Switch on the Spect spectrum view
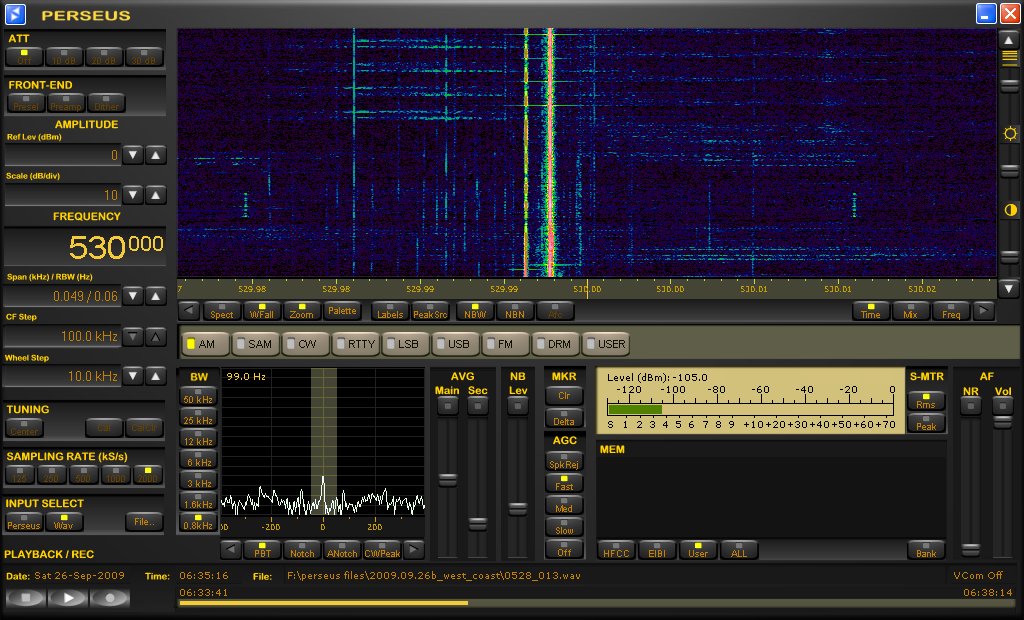This screenshot has width=1024, height=620. (221, 311)
